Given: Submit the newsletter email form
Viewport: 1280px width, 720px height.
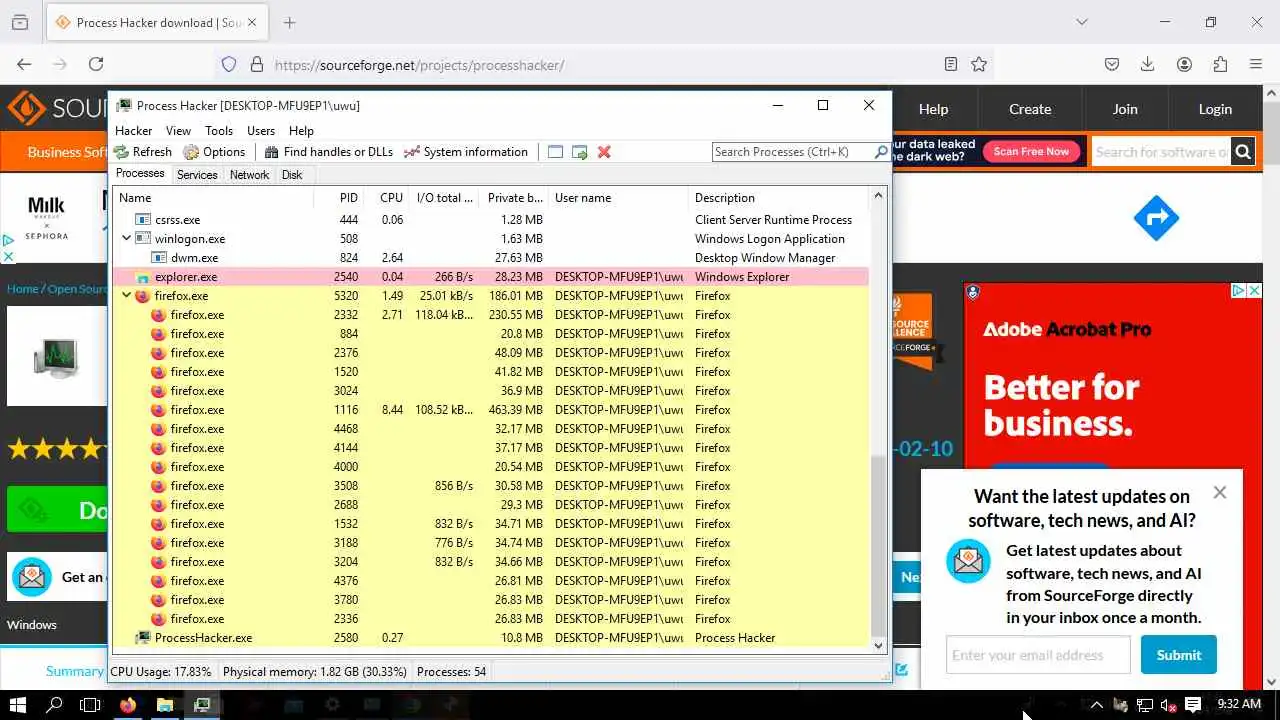Looking at the screenshot, I should pyautogui.click(x=1179, y=655).
